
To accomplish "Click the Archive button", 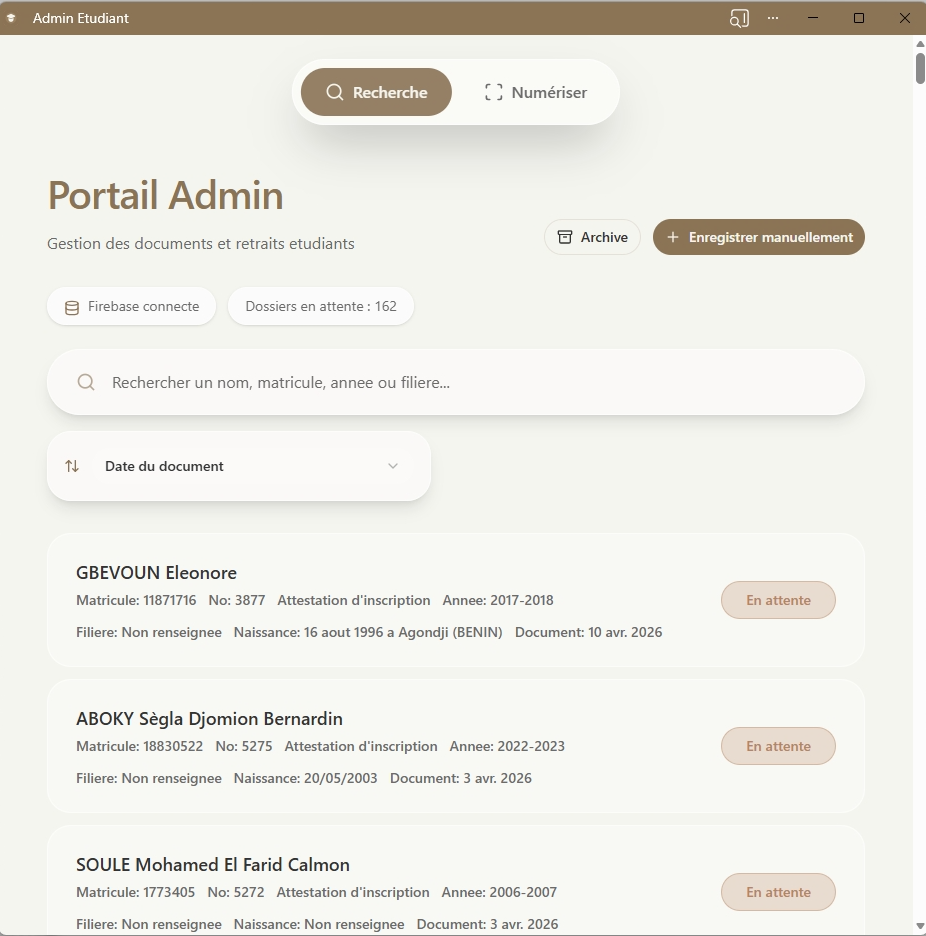I will point(592,237).
